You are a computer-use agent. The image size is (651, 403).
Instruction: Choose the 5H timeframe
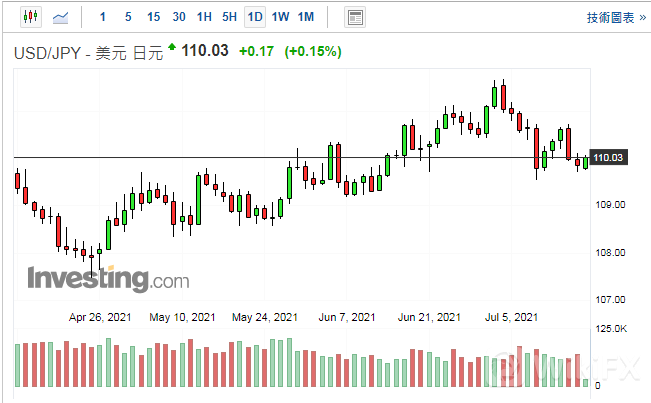[x=229, y=17]
